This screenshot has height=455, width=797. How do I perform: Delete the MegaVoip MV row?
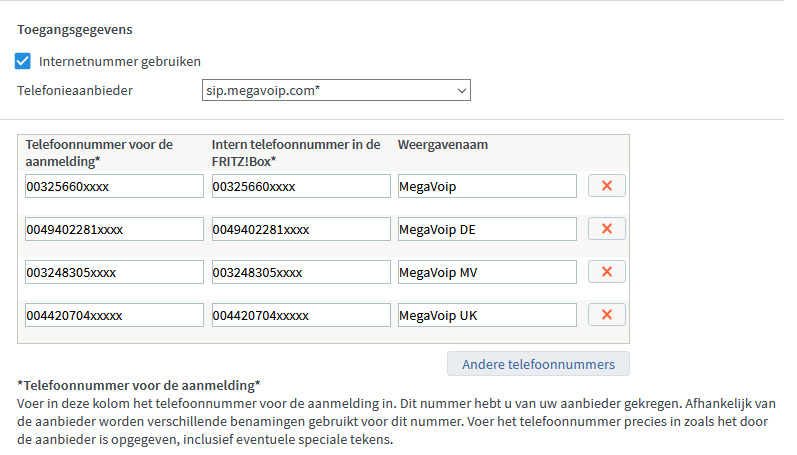coord(606,272)
